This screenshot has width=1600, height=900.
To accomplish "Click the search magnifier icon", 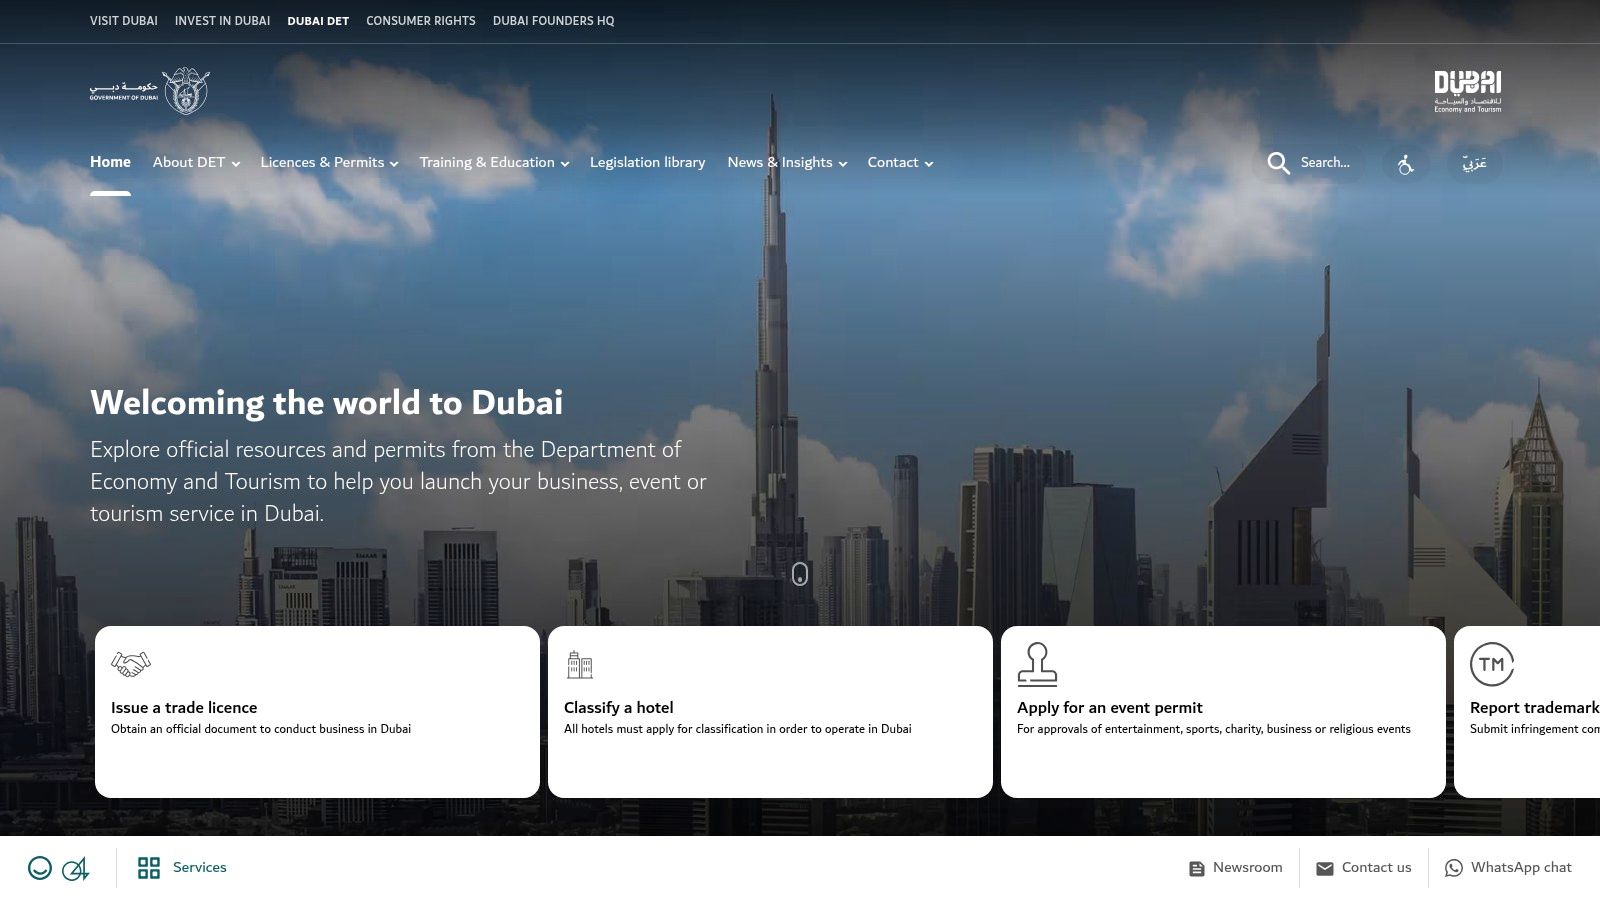I will [x=1278, y=163].
